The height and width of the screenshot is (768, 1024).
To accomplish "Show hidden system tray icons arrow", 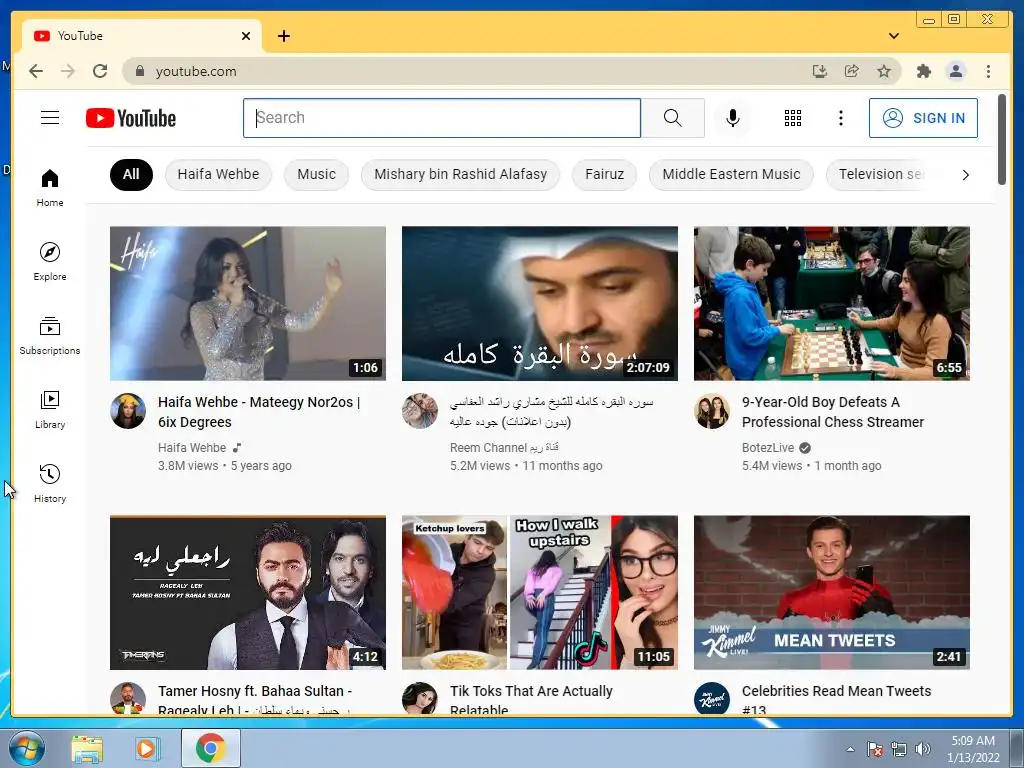I will (x=850, y=749).
